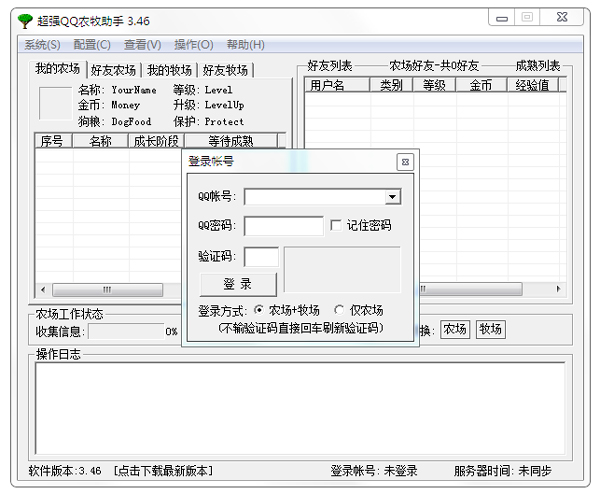Click the farm list horizontal scrollbar thumb

(x=107, y=290)
